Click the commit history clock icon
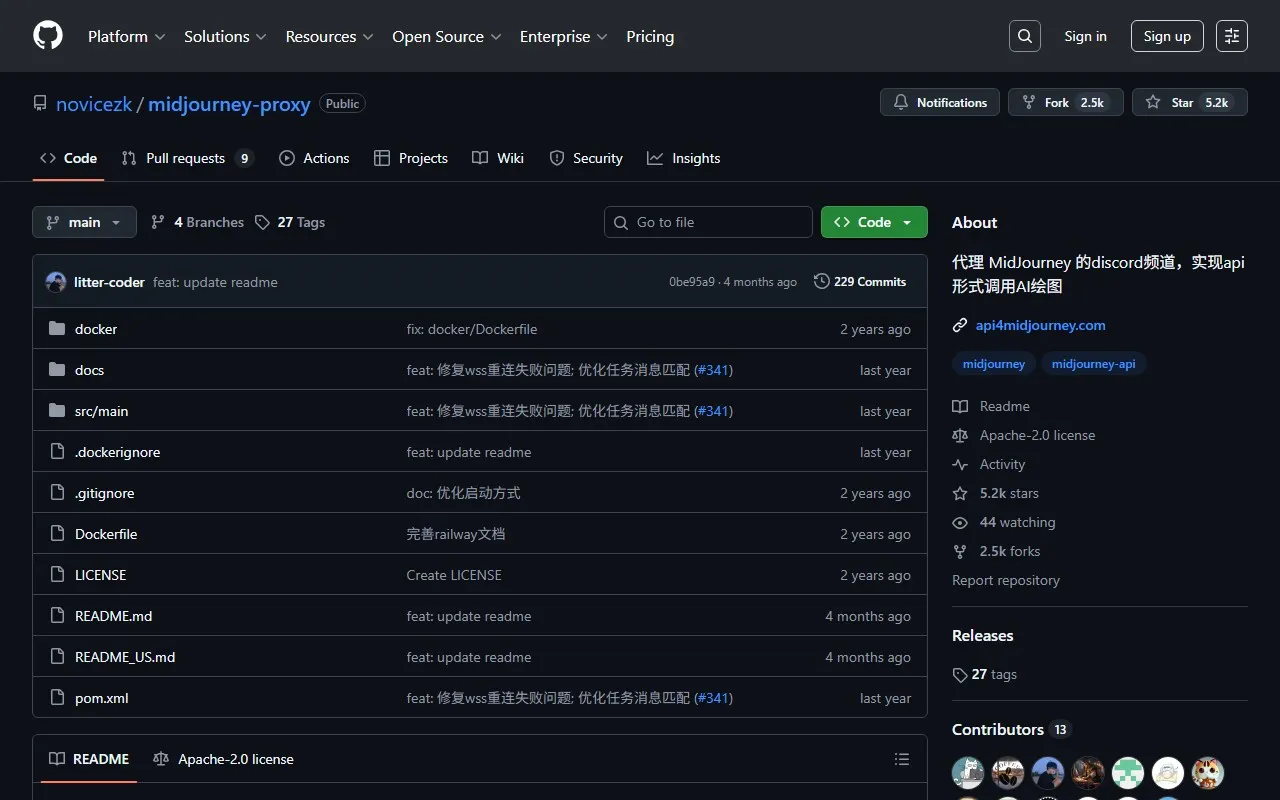The height and width of the screenshot is (800, 1280). (822, 282)
